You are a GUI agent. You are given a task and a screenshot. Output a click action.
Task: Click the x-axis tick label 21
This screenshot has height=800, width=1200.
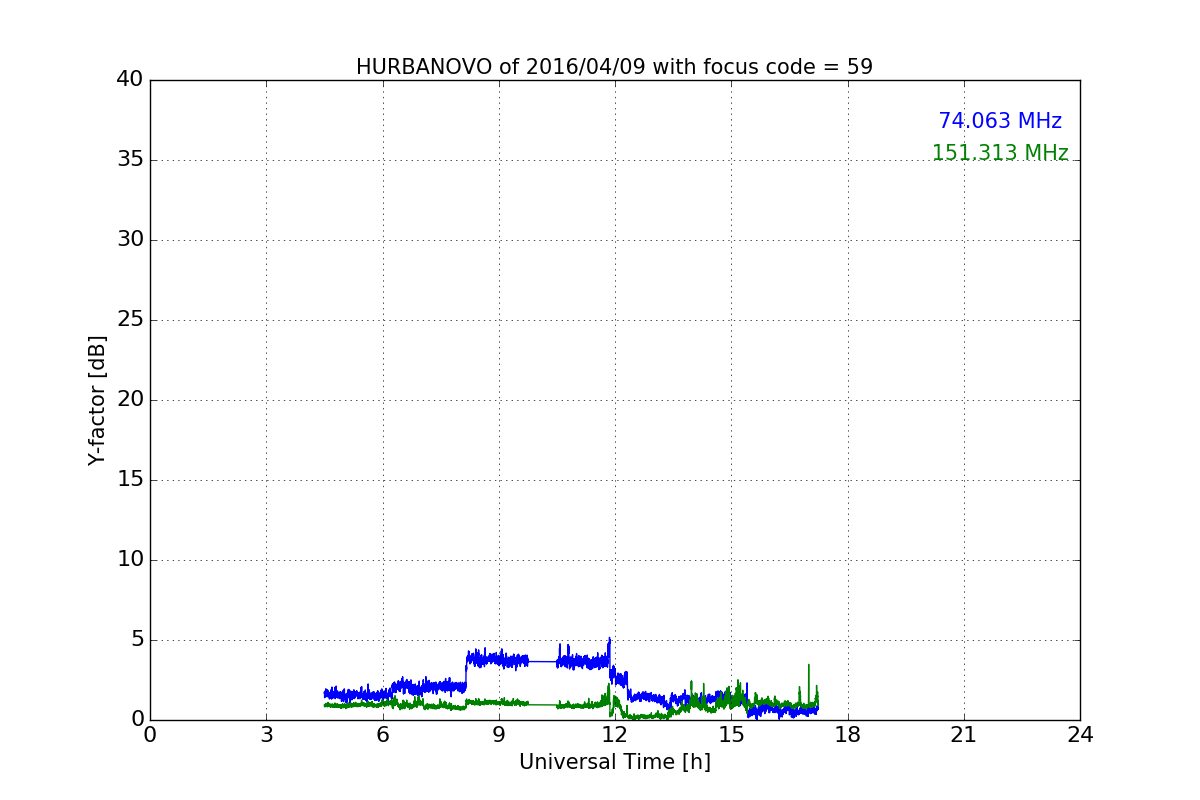point(964,735)
